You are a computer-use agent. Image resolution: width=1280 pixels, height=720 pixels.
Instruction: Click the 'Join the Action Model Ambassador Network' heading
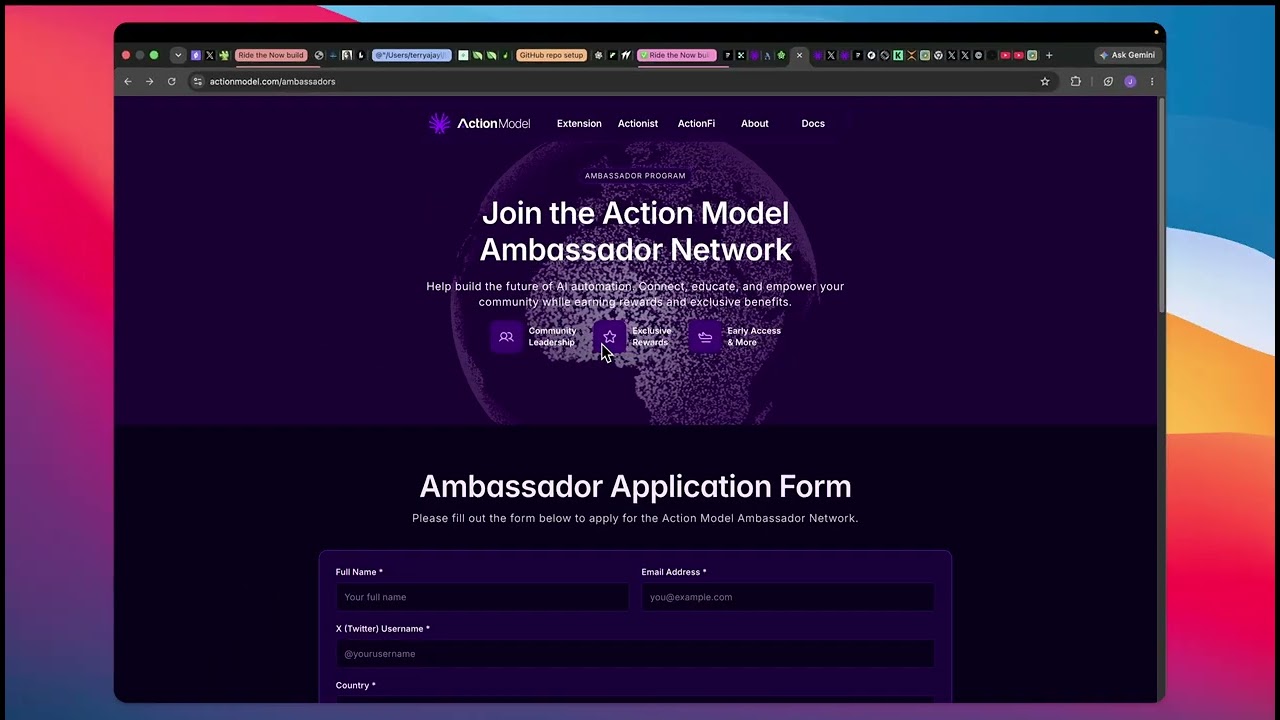(636, 231)
